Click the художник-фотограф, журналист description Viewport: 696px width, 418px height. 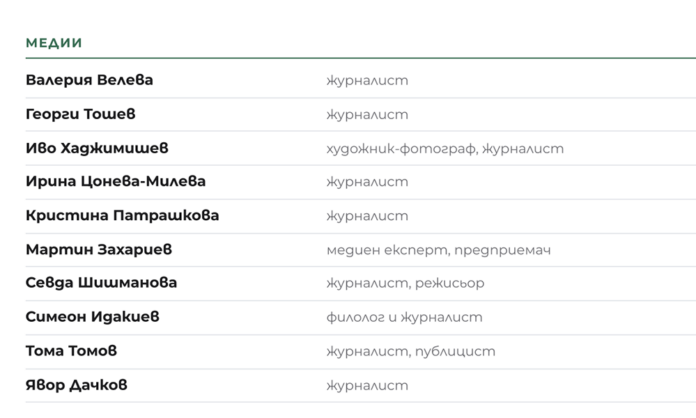click(x=445, y=148)
